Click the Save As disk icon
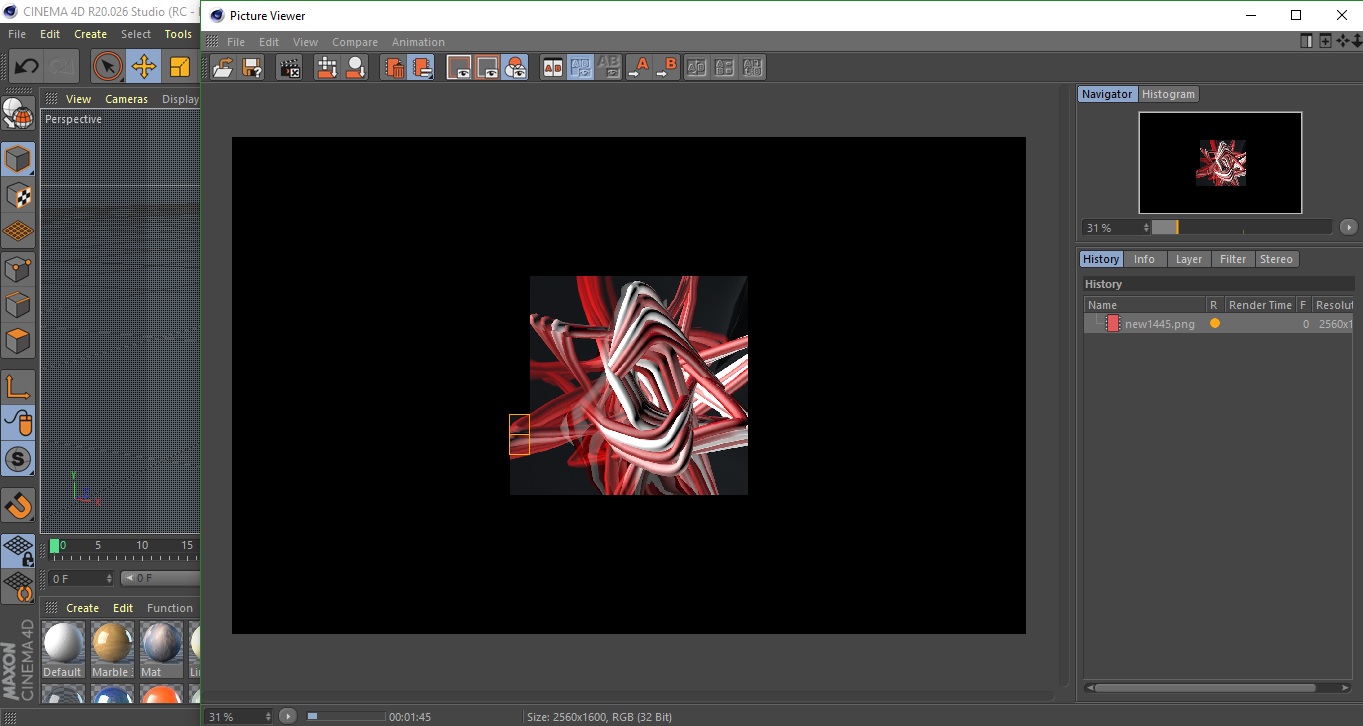This screenshot has width=1363, height=726. (x=252, y=67)
